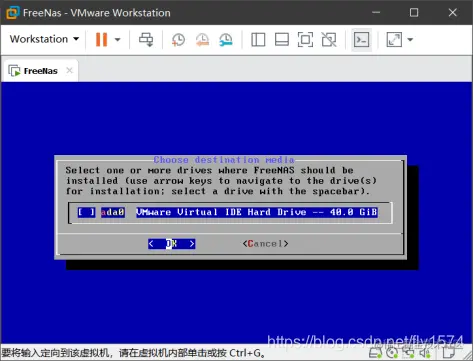Open the Workstation menu dropdown
The image size is (474, 361).
44,39
